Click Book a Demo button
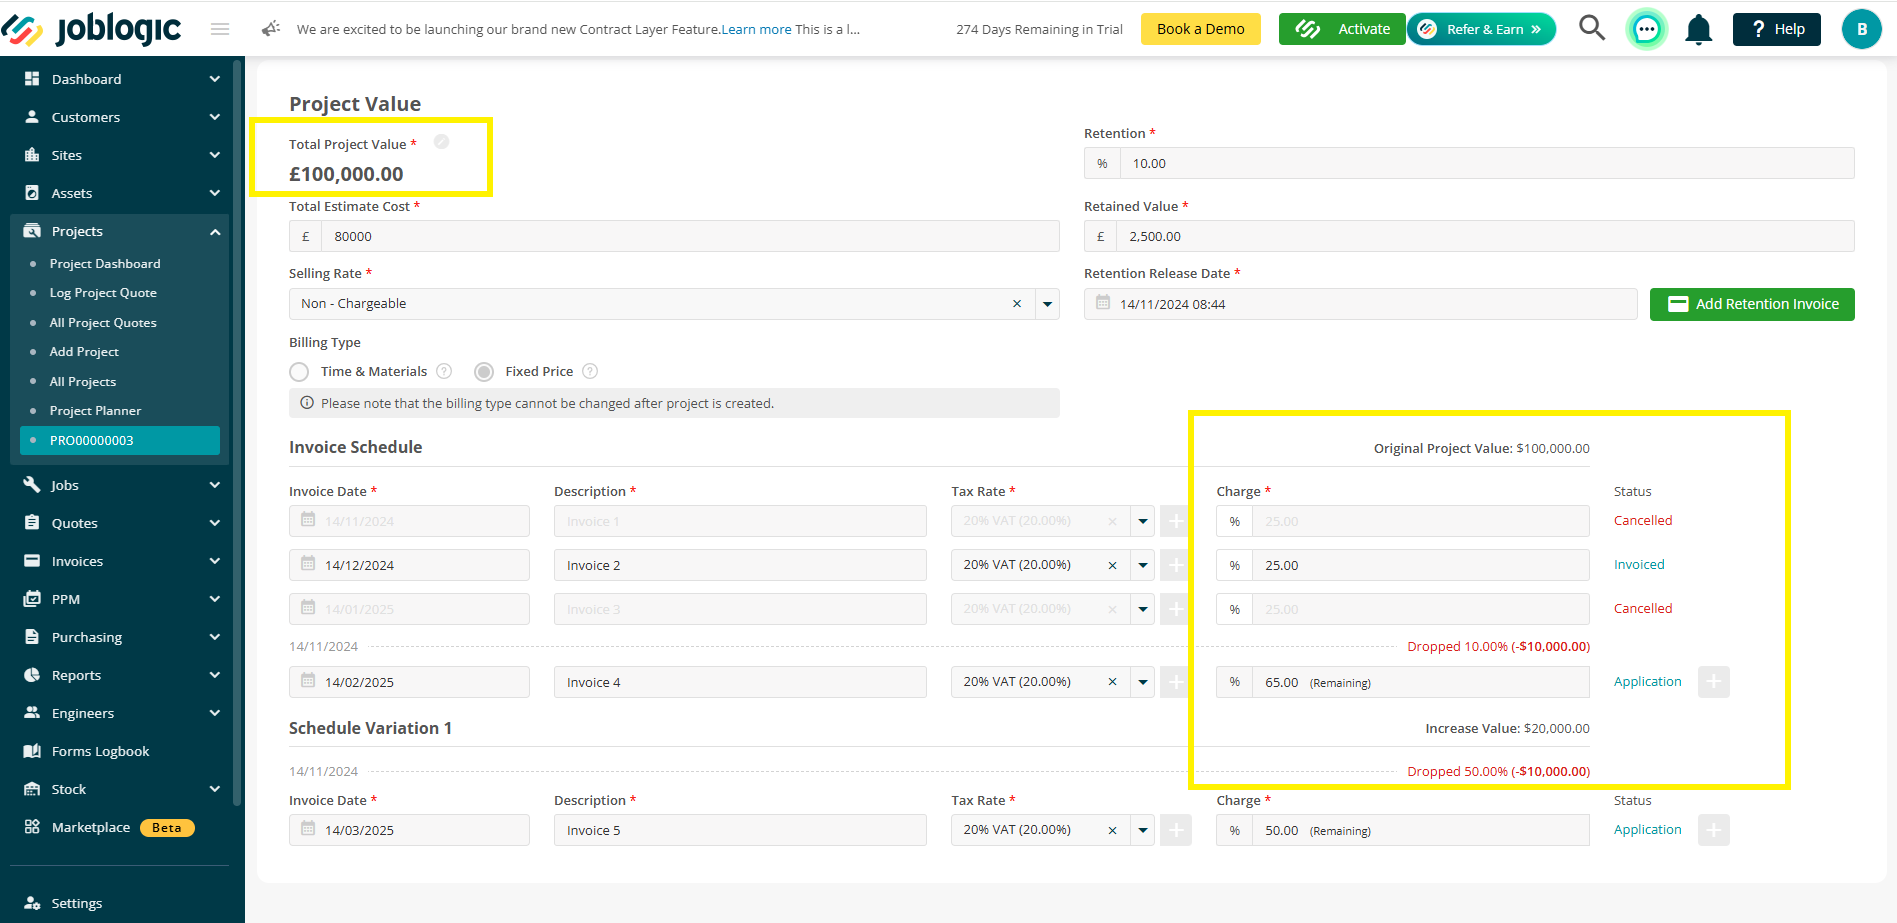Screen dimensions: 1897x923 [1200, 29]
